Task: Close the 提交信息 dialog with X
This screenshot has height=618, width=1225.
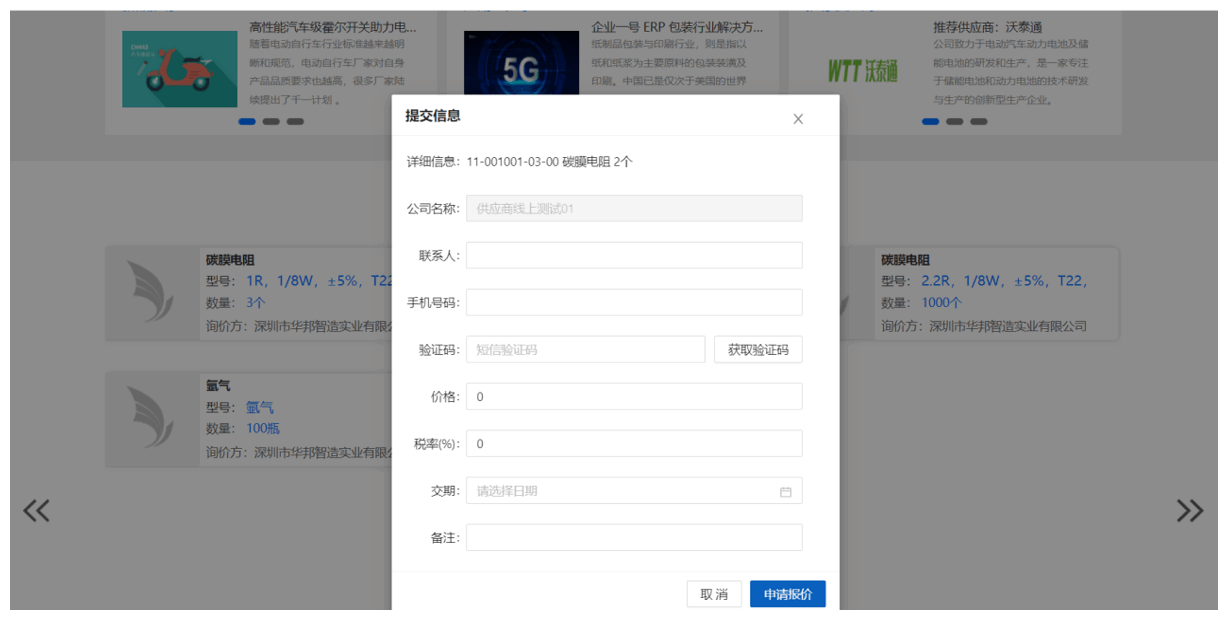Action: (x=798, y=119)
